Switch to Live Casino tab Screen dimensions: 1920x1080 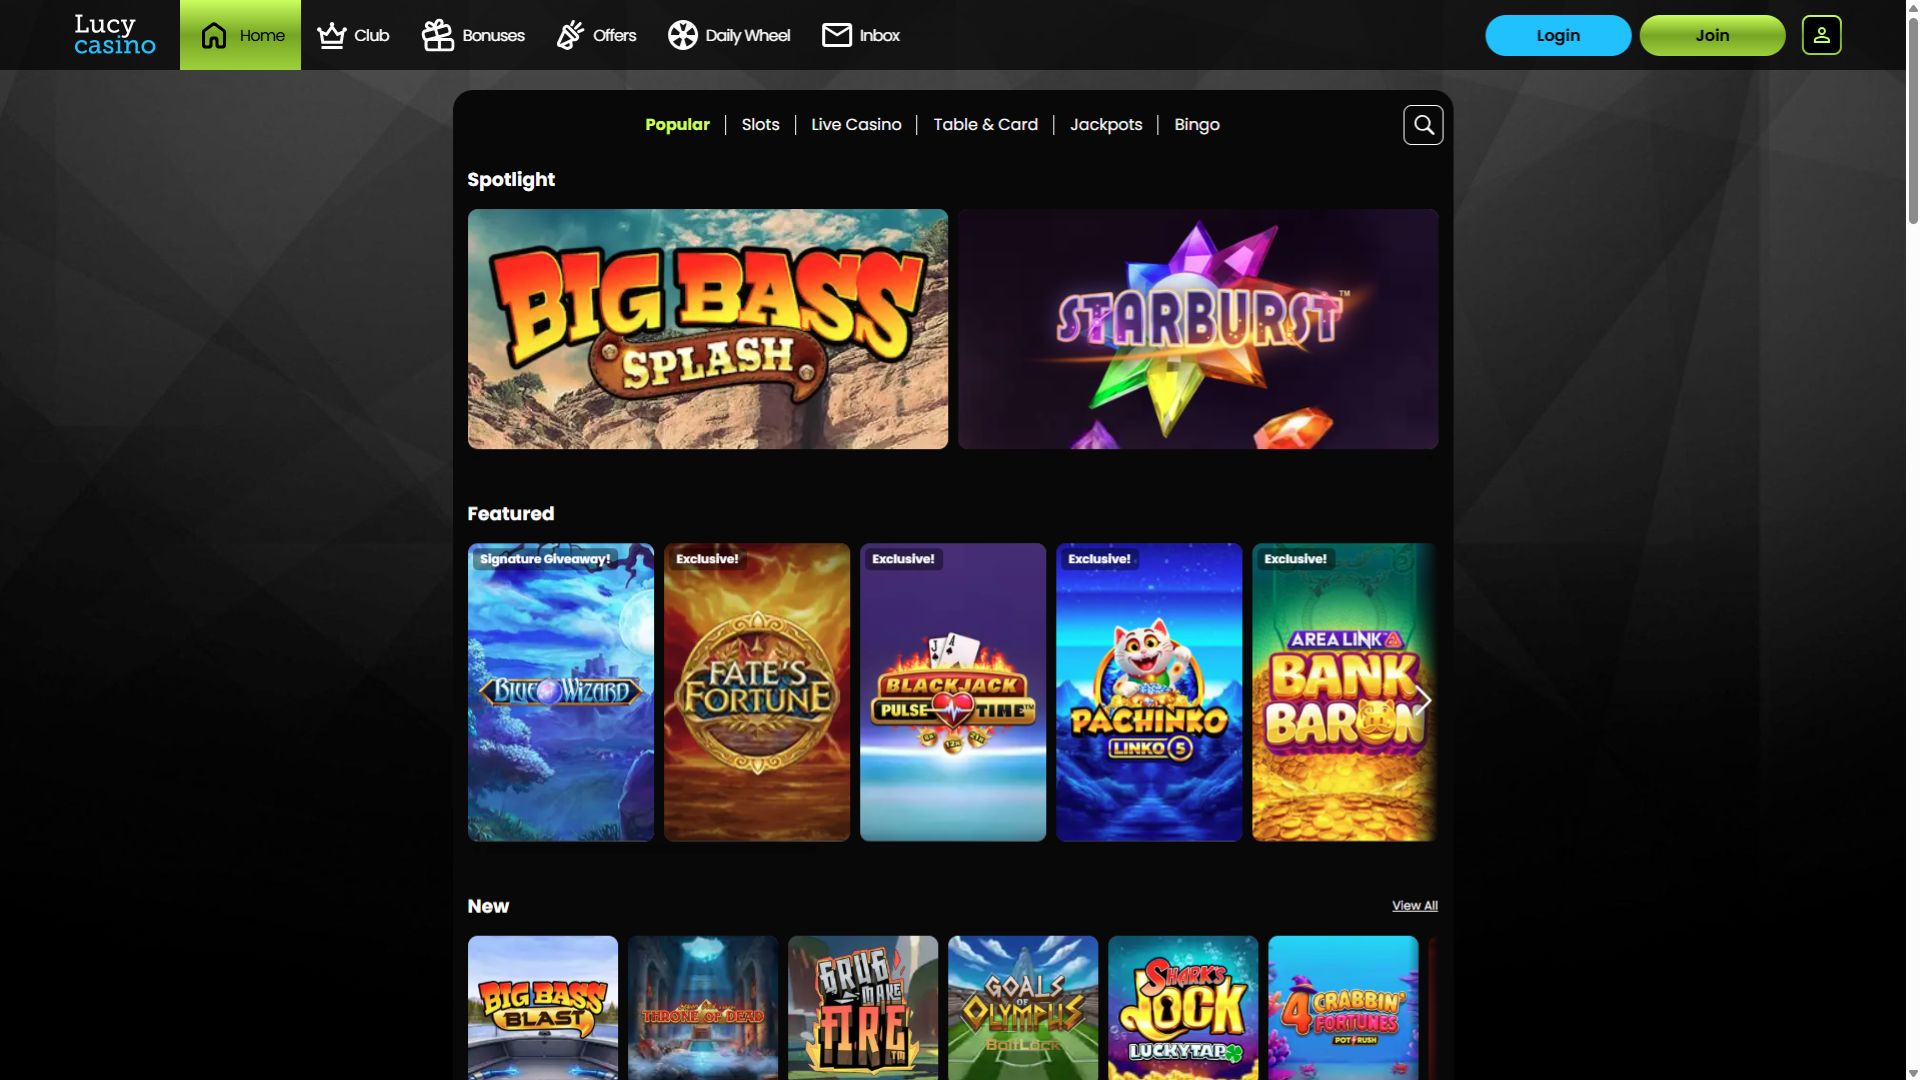tap(856, 125)
